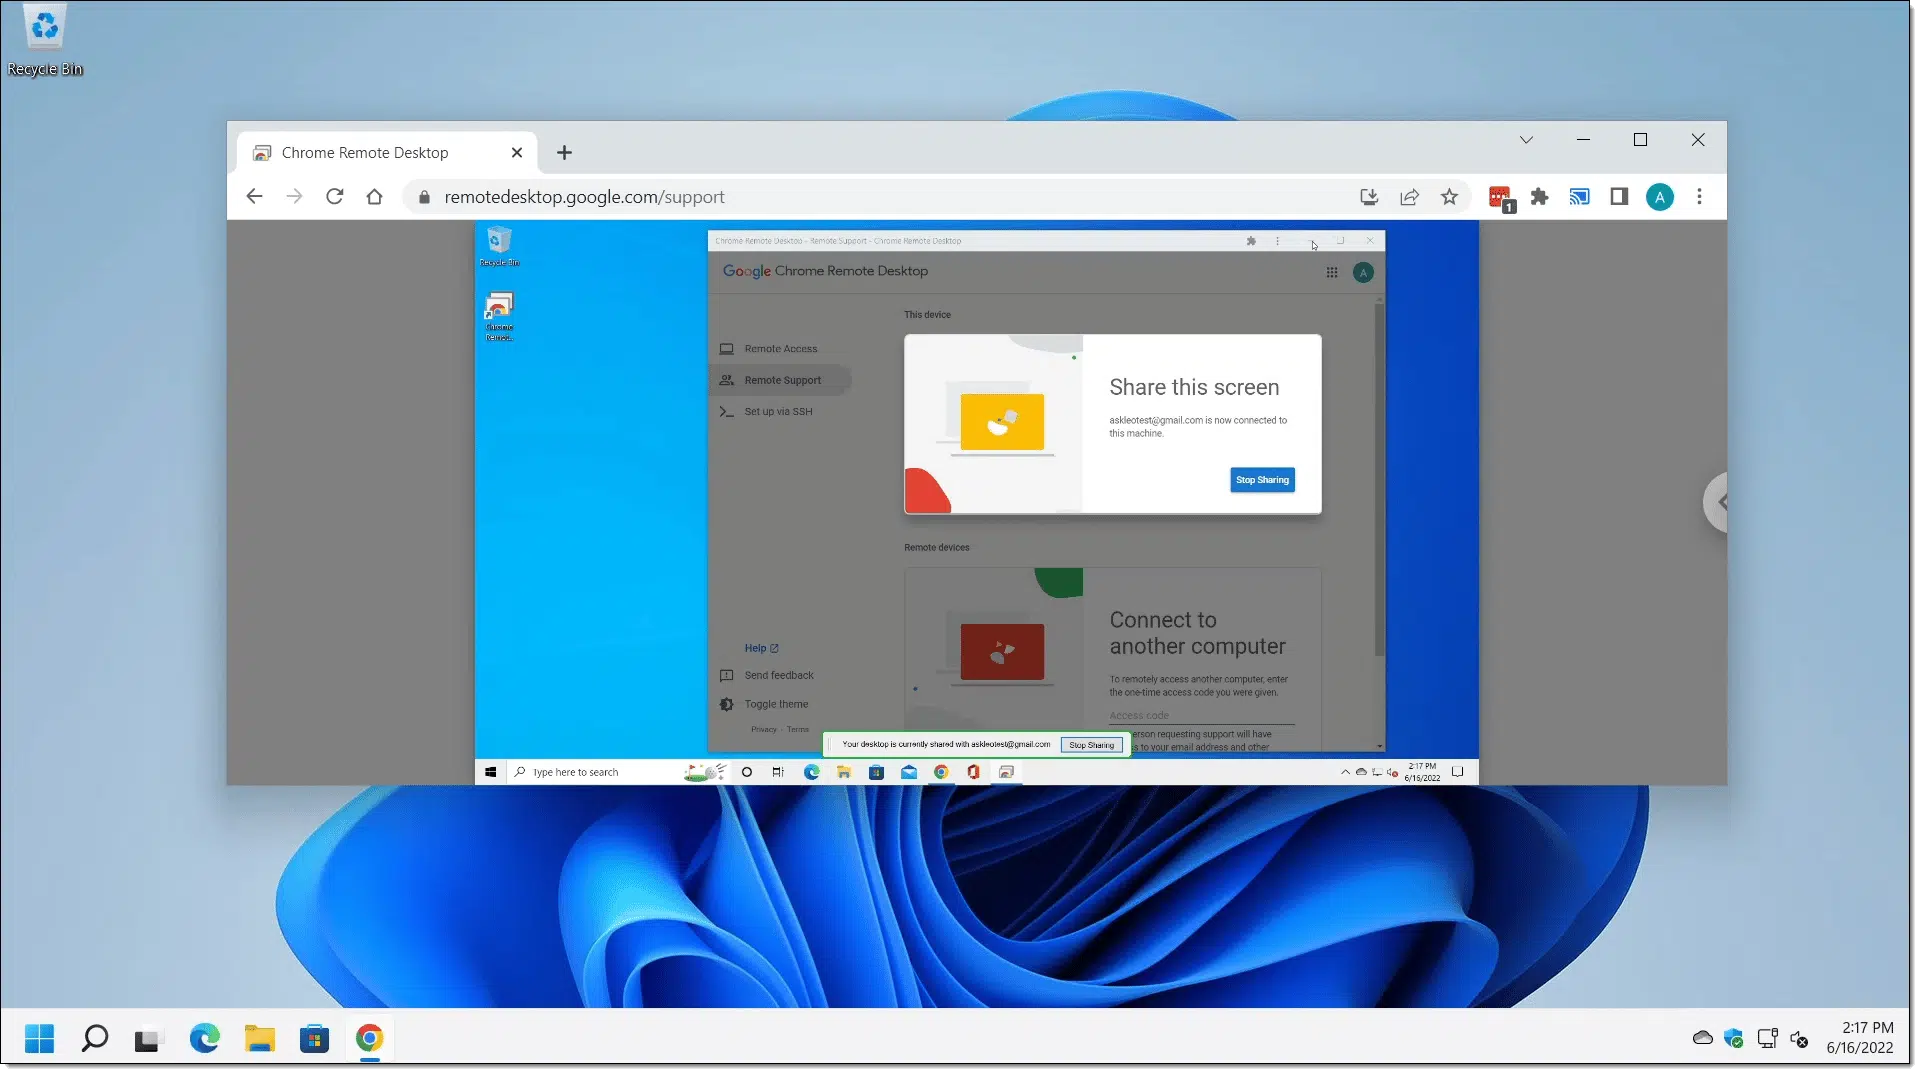Bookmark this page with the star icon

[1449, 197]
